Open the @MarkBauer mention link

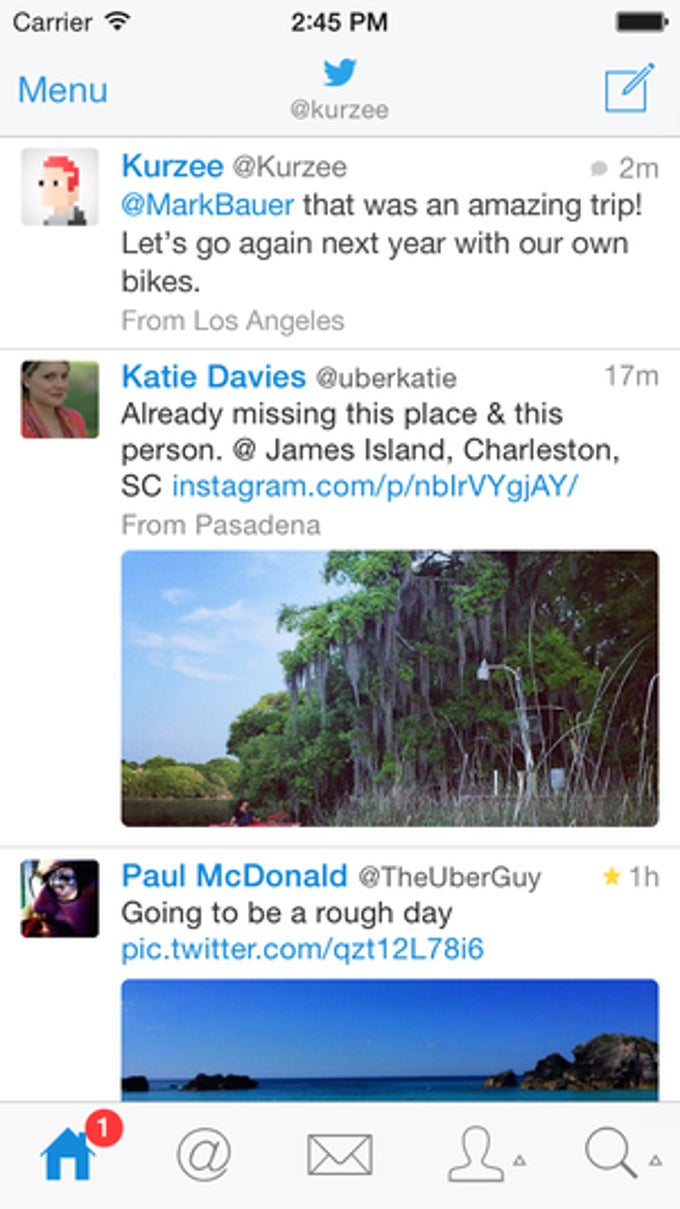208,205
